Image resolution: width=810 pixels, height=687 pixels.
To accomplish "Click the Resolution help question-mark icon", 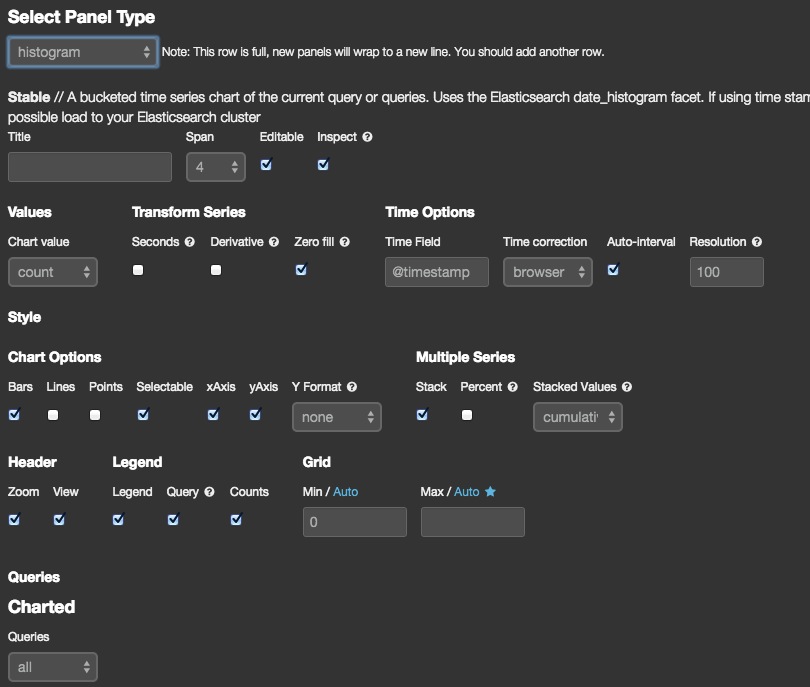I will (756, 242).
